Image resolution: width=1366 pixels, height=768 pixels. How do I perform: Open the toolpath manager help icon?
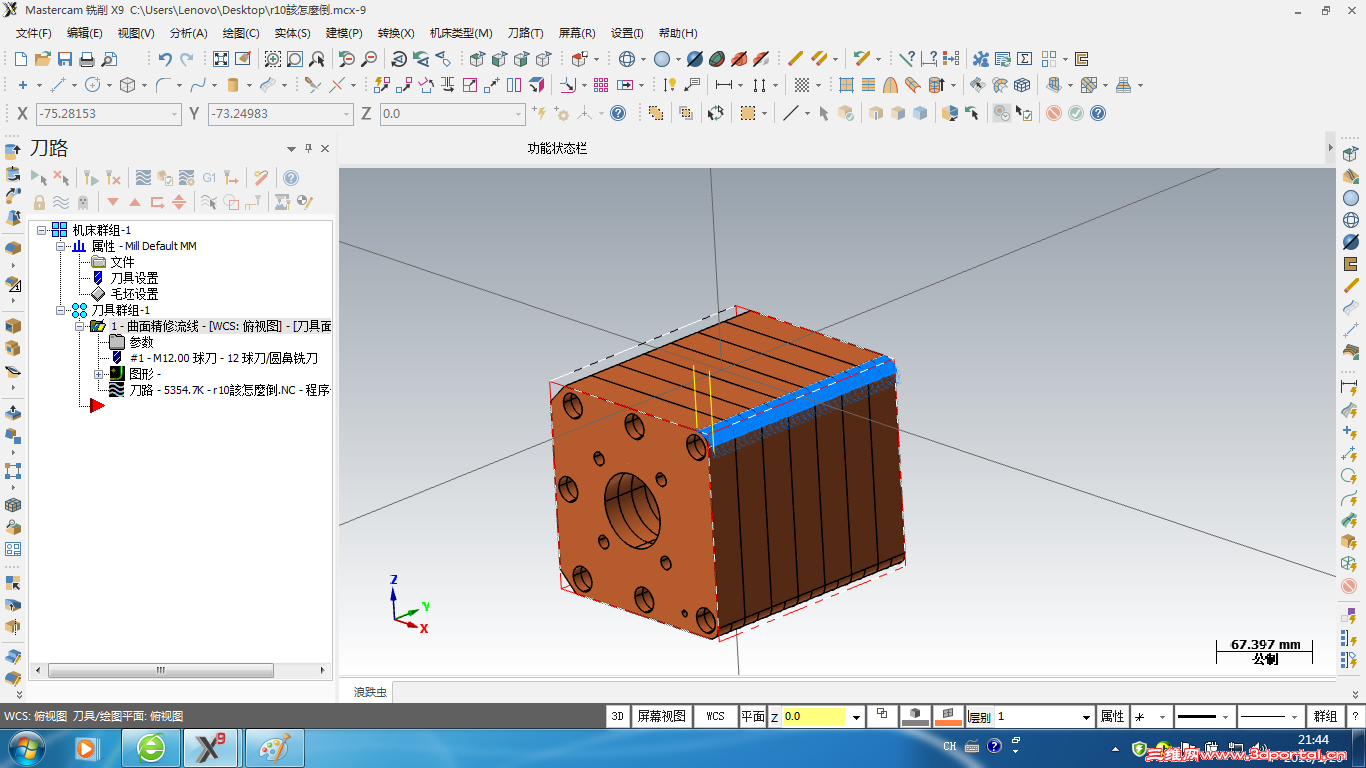coord(290,178)
